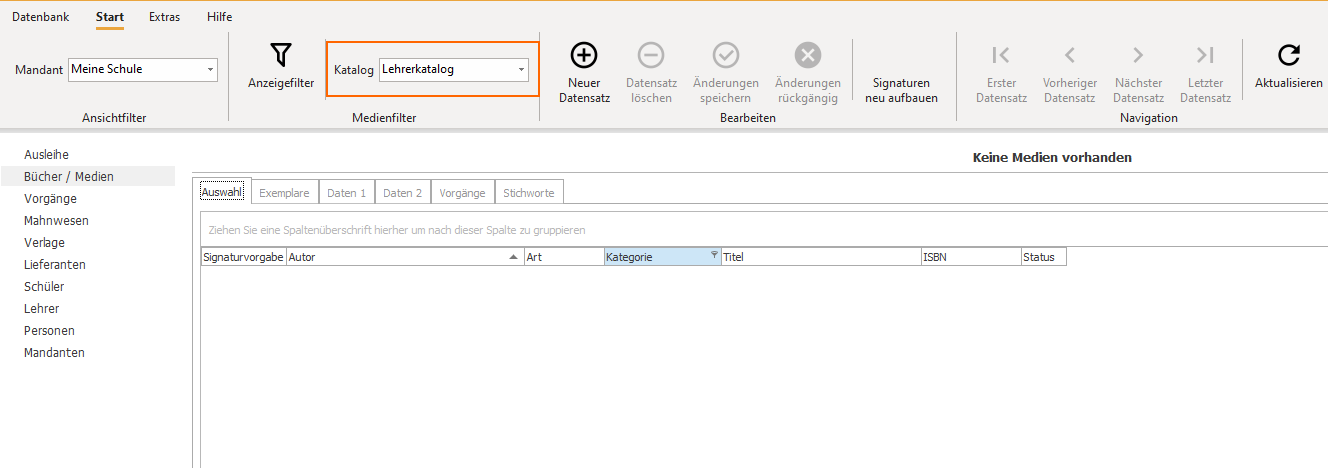Open Vorgänge in the sidebar
This screenshot has width=1328, height=468.
(x=50, y=199)
